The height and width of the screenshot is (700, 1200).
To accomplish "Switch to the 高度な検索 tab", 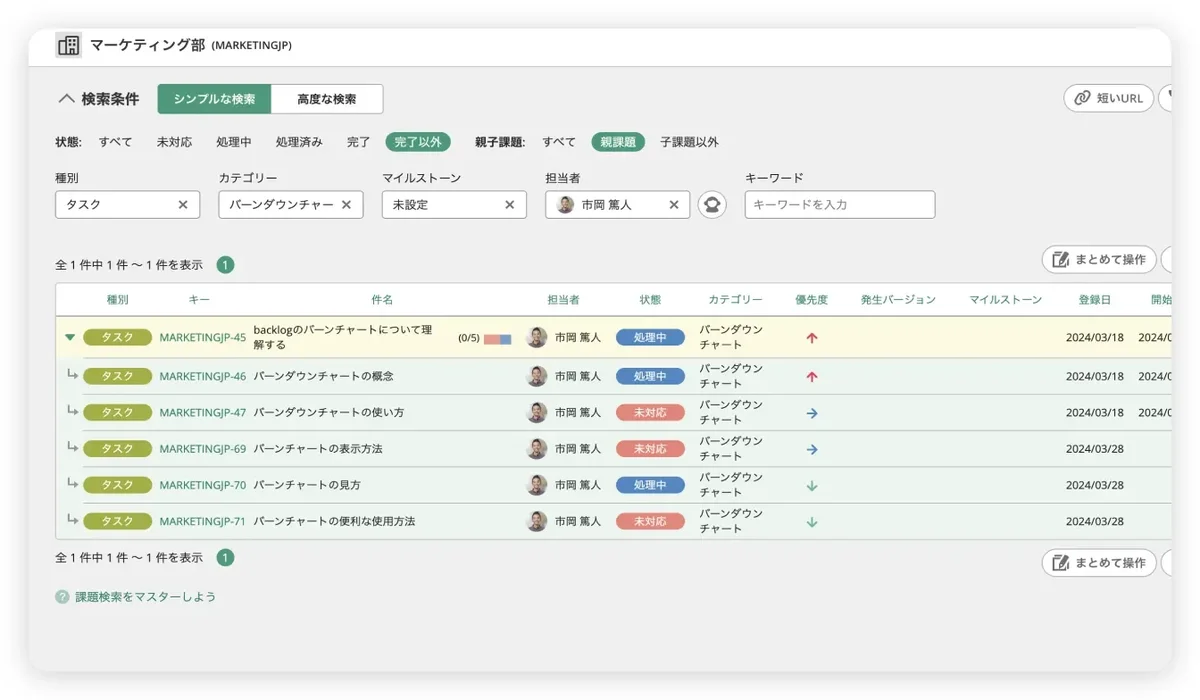I will click(x=327, y=99).
